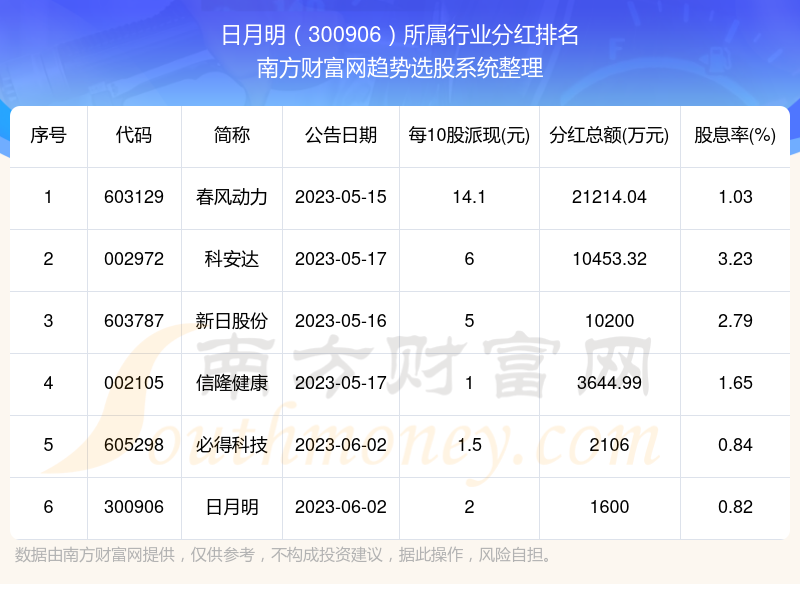This screenshot has height=606, width=800.
Task: Click the 每10股派现(元) column header
Action: click(x=469, y=135)
